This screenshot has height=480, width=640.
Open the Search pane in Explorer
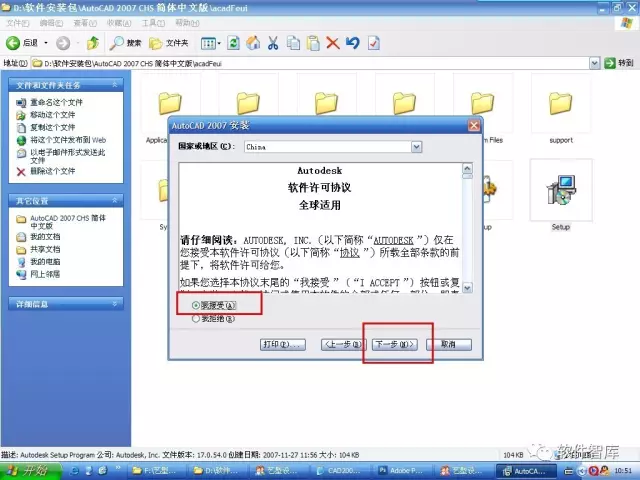point(125,43)
